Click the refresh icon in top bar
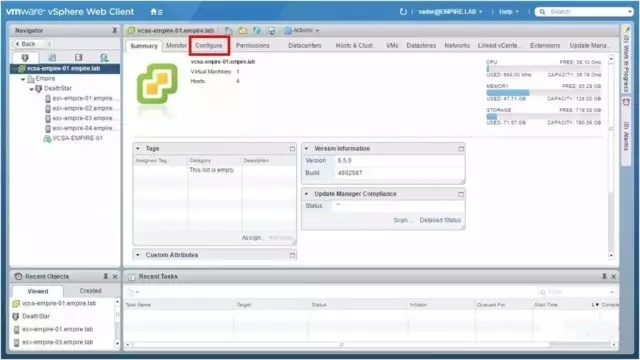 403,12
